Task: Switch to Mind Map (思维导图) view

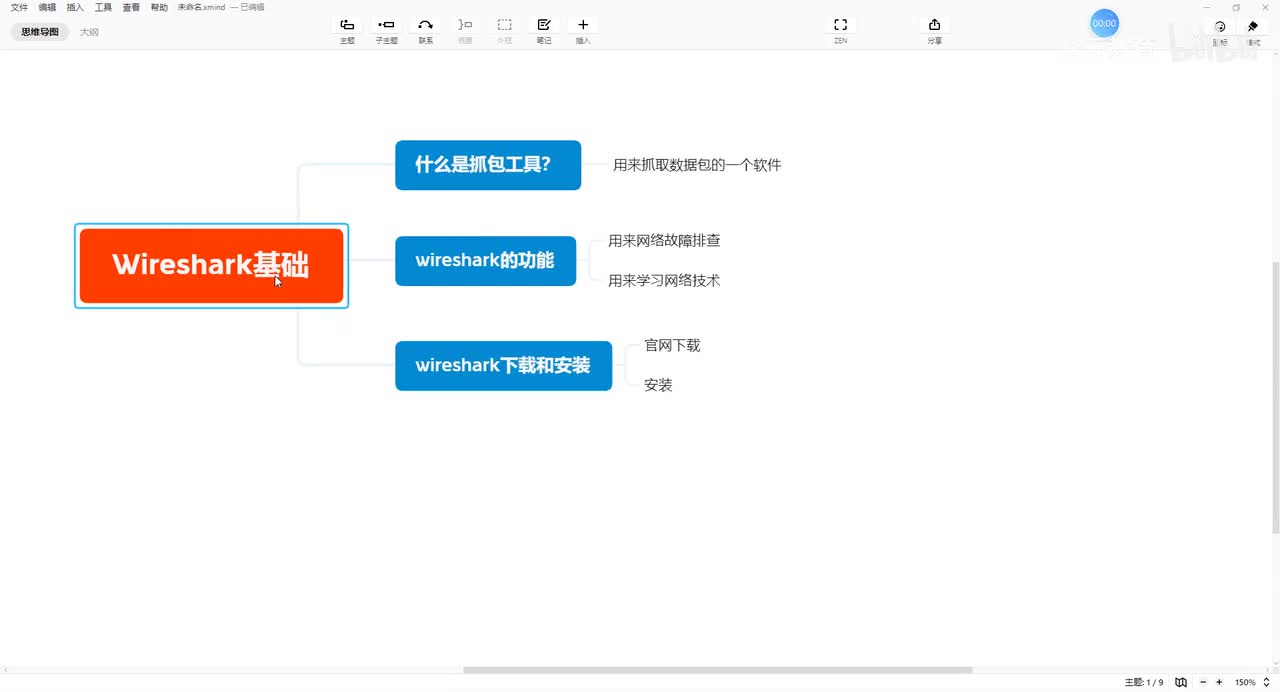Action: pos(40,32)
